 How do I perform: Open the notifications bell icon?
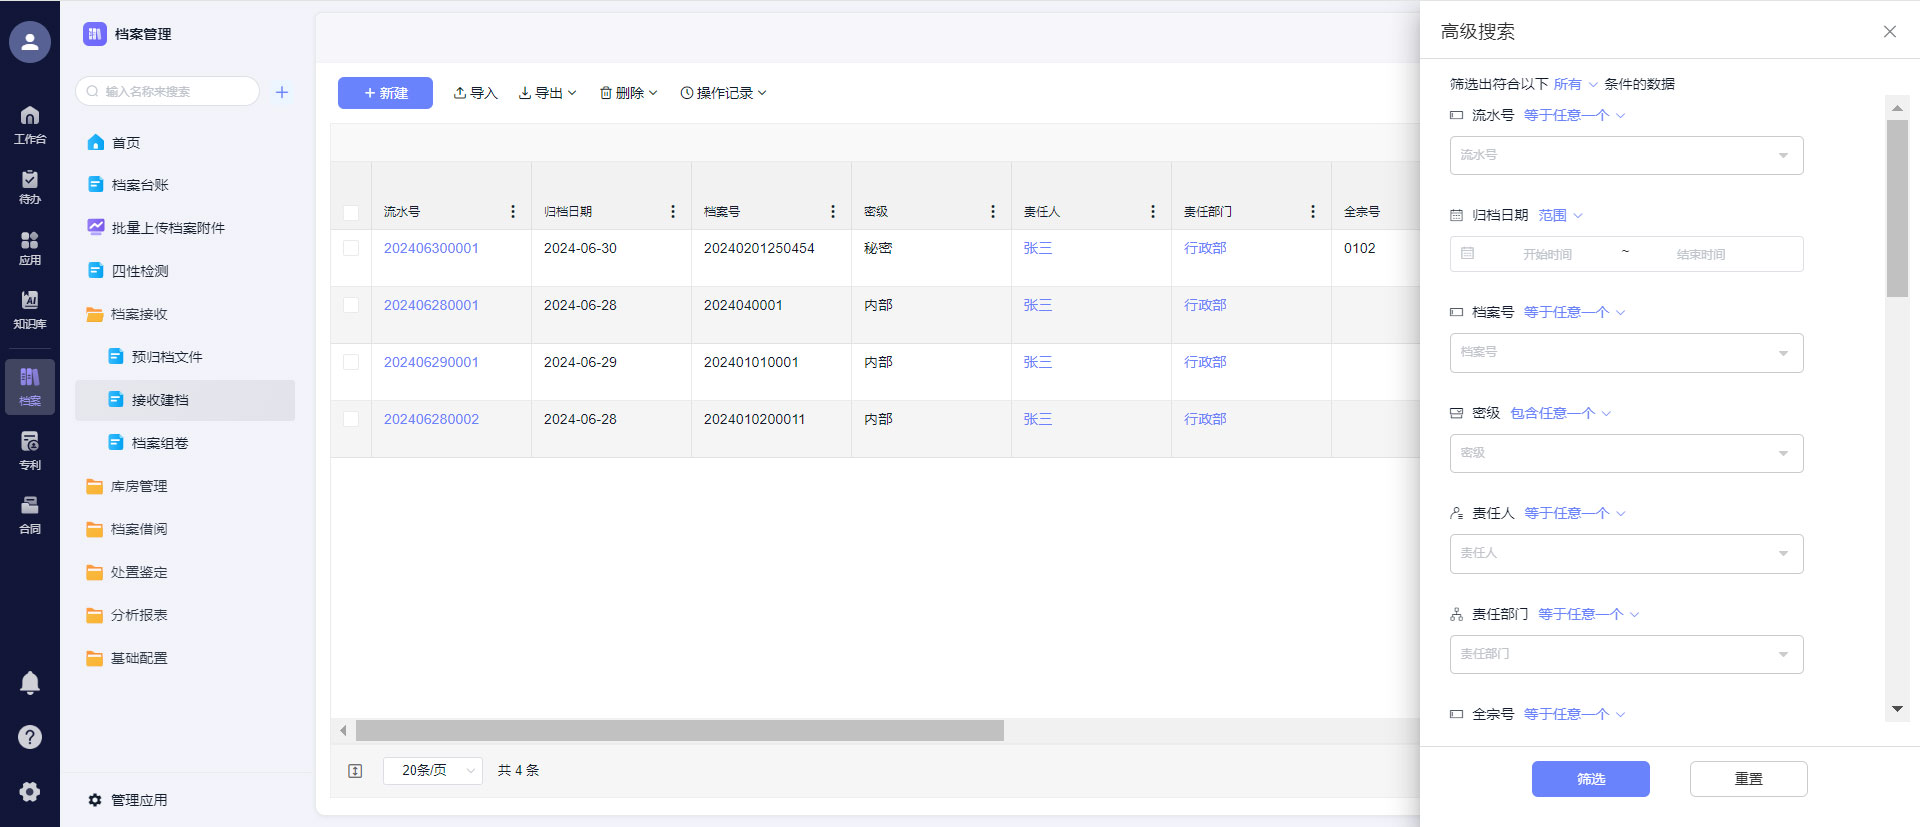30,683
